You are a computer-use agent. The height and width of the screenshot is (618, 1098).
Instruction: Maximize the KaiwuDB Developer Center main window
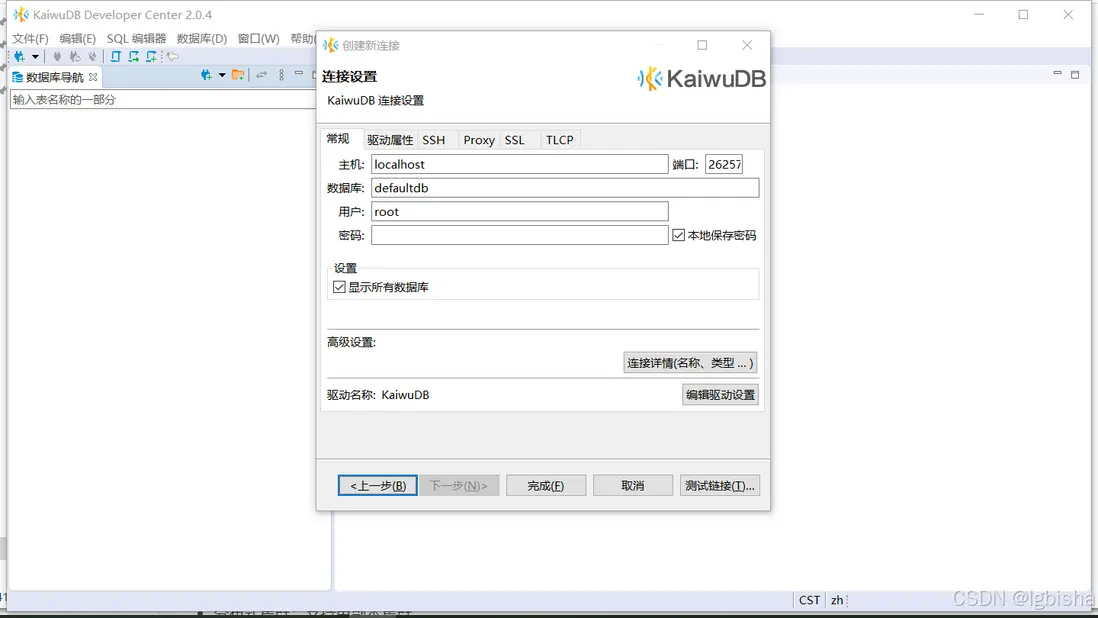1023,15
